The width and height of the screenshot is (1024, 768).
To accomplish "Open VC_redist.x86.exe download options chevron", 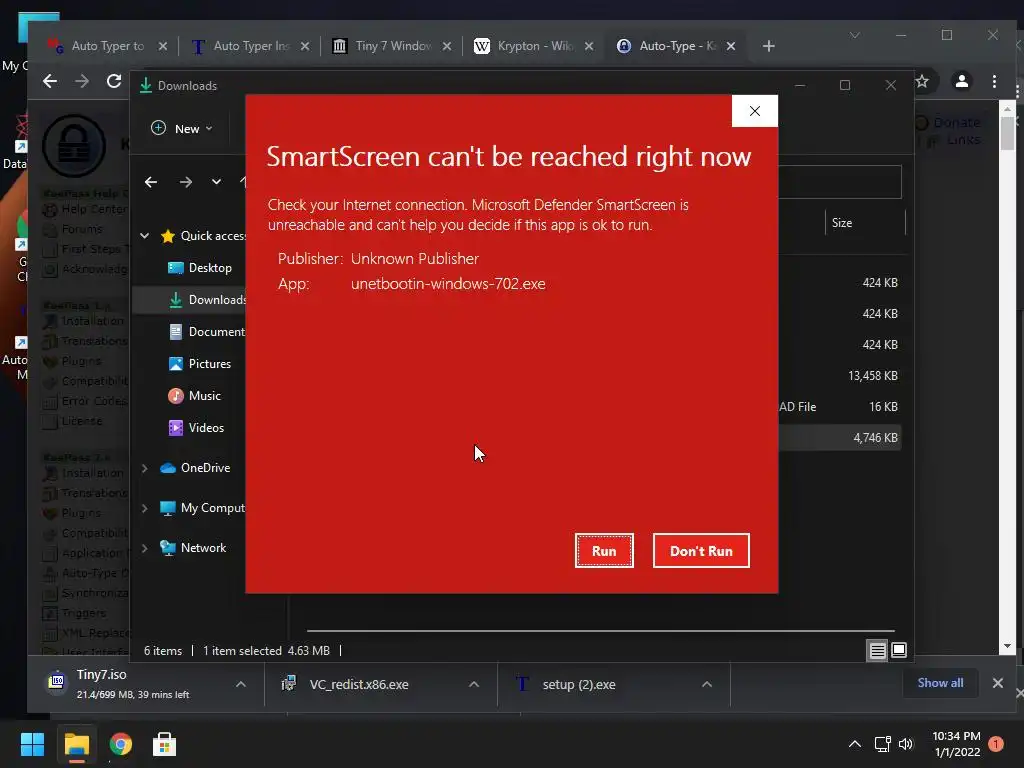I will tap(474, 684).
